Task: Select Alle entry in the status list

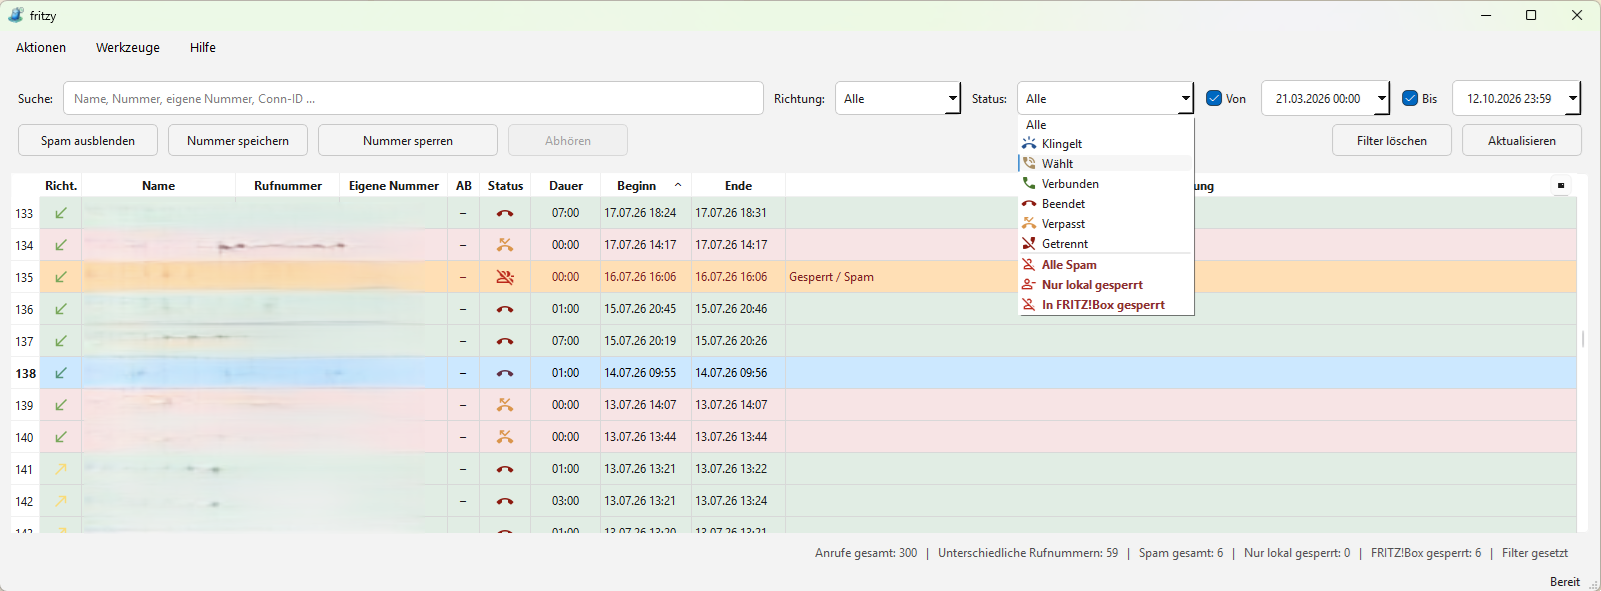Action: tap(1105, 125)
